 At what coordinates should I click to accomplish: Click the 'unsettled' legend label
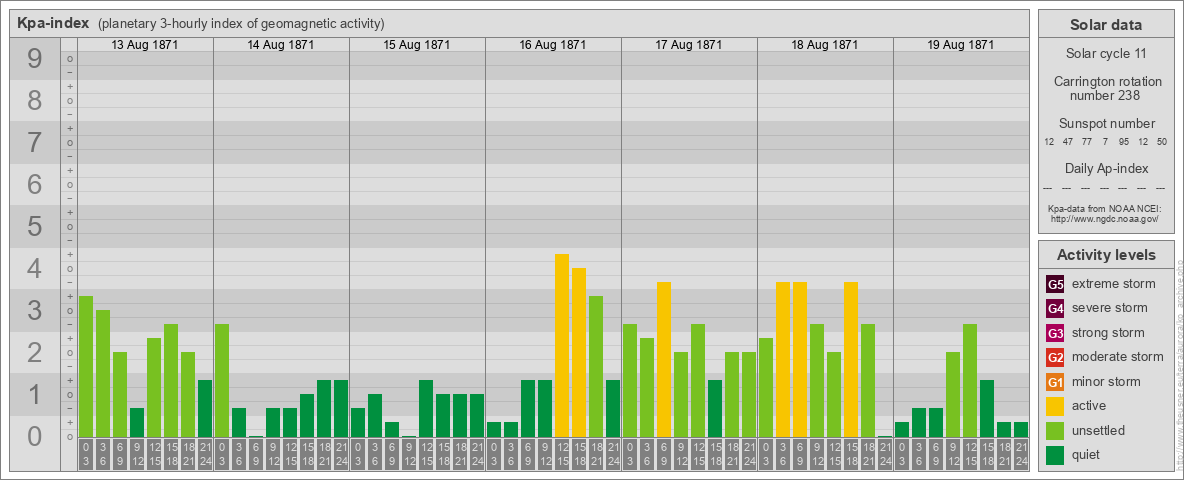tap(1099, 430)
